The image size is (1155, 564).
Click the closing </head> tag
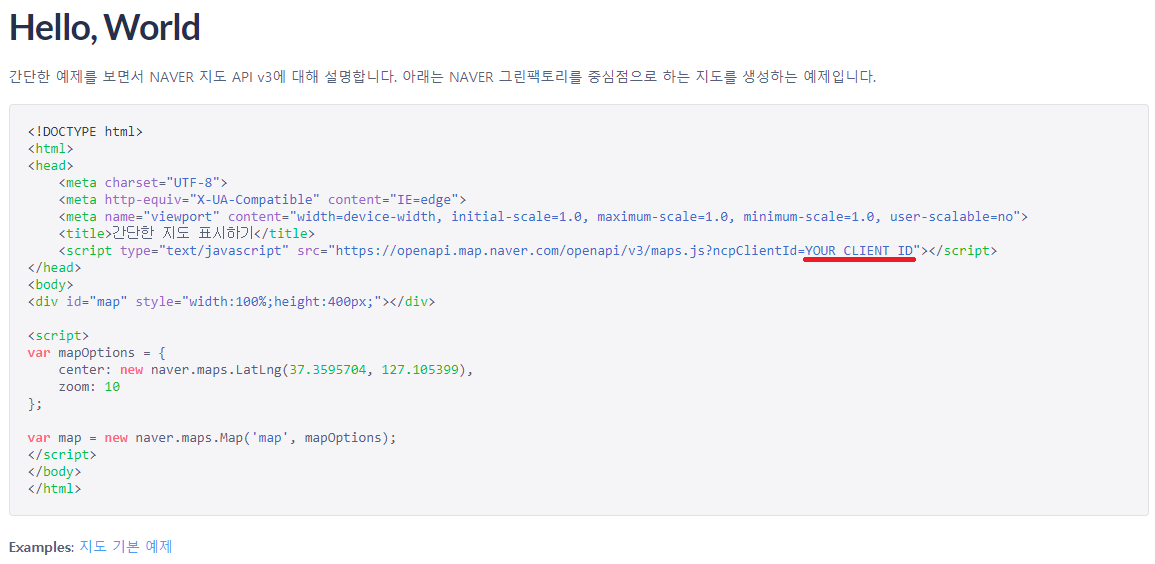(x=55, y=268)
